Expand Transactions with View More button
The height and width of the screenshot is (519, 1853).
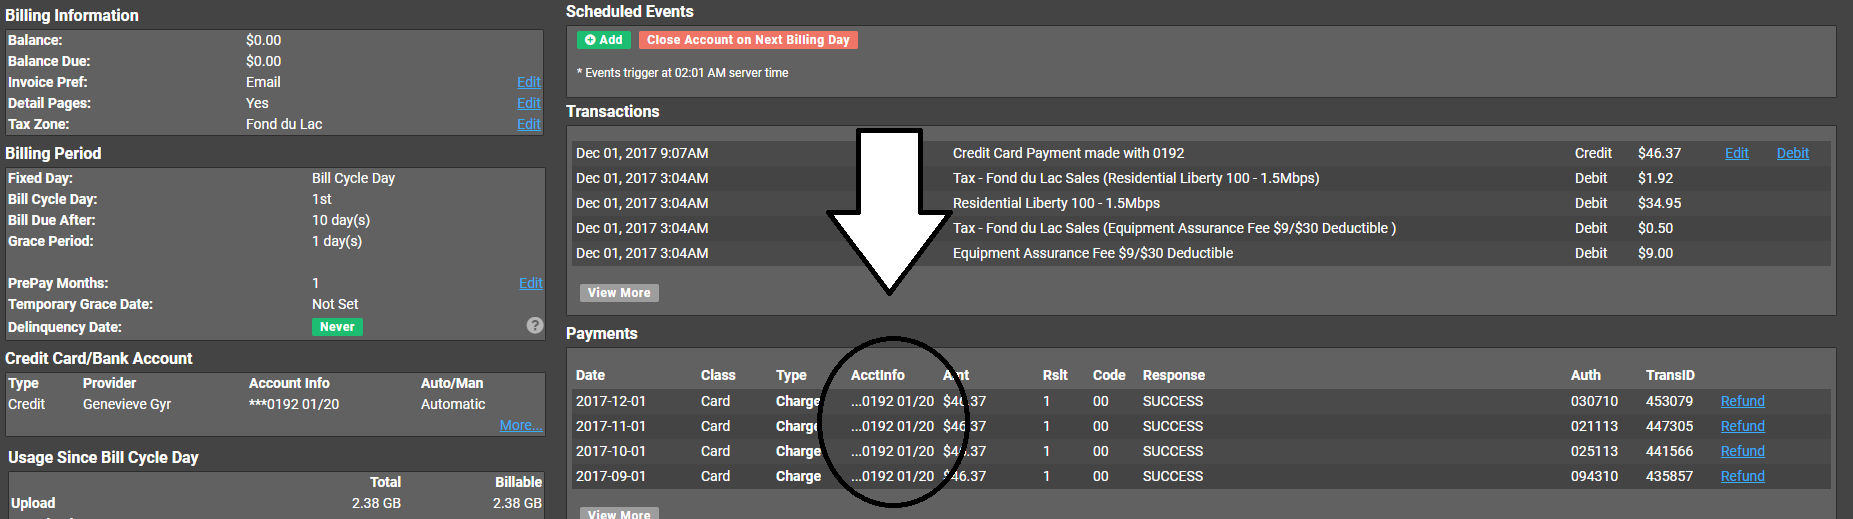(619, 293)
